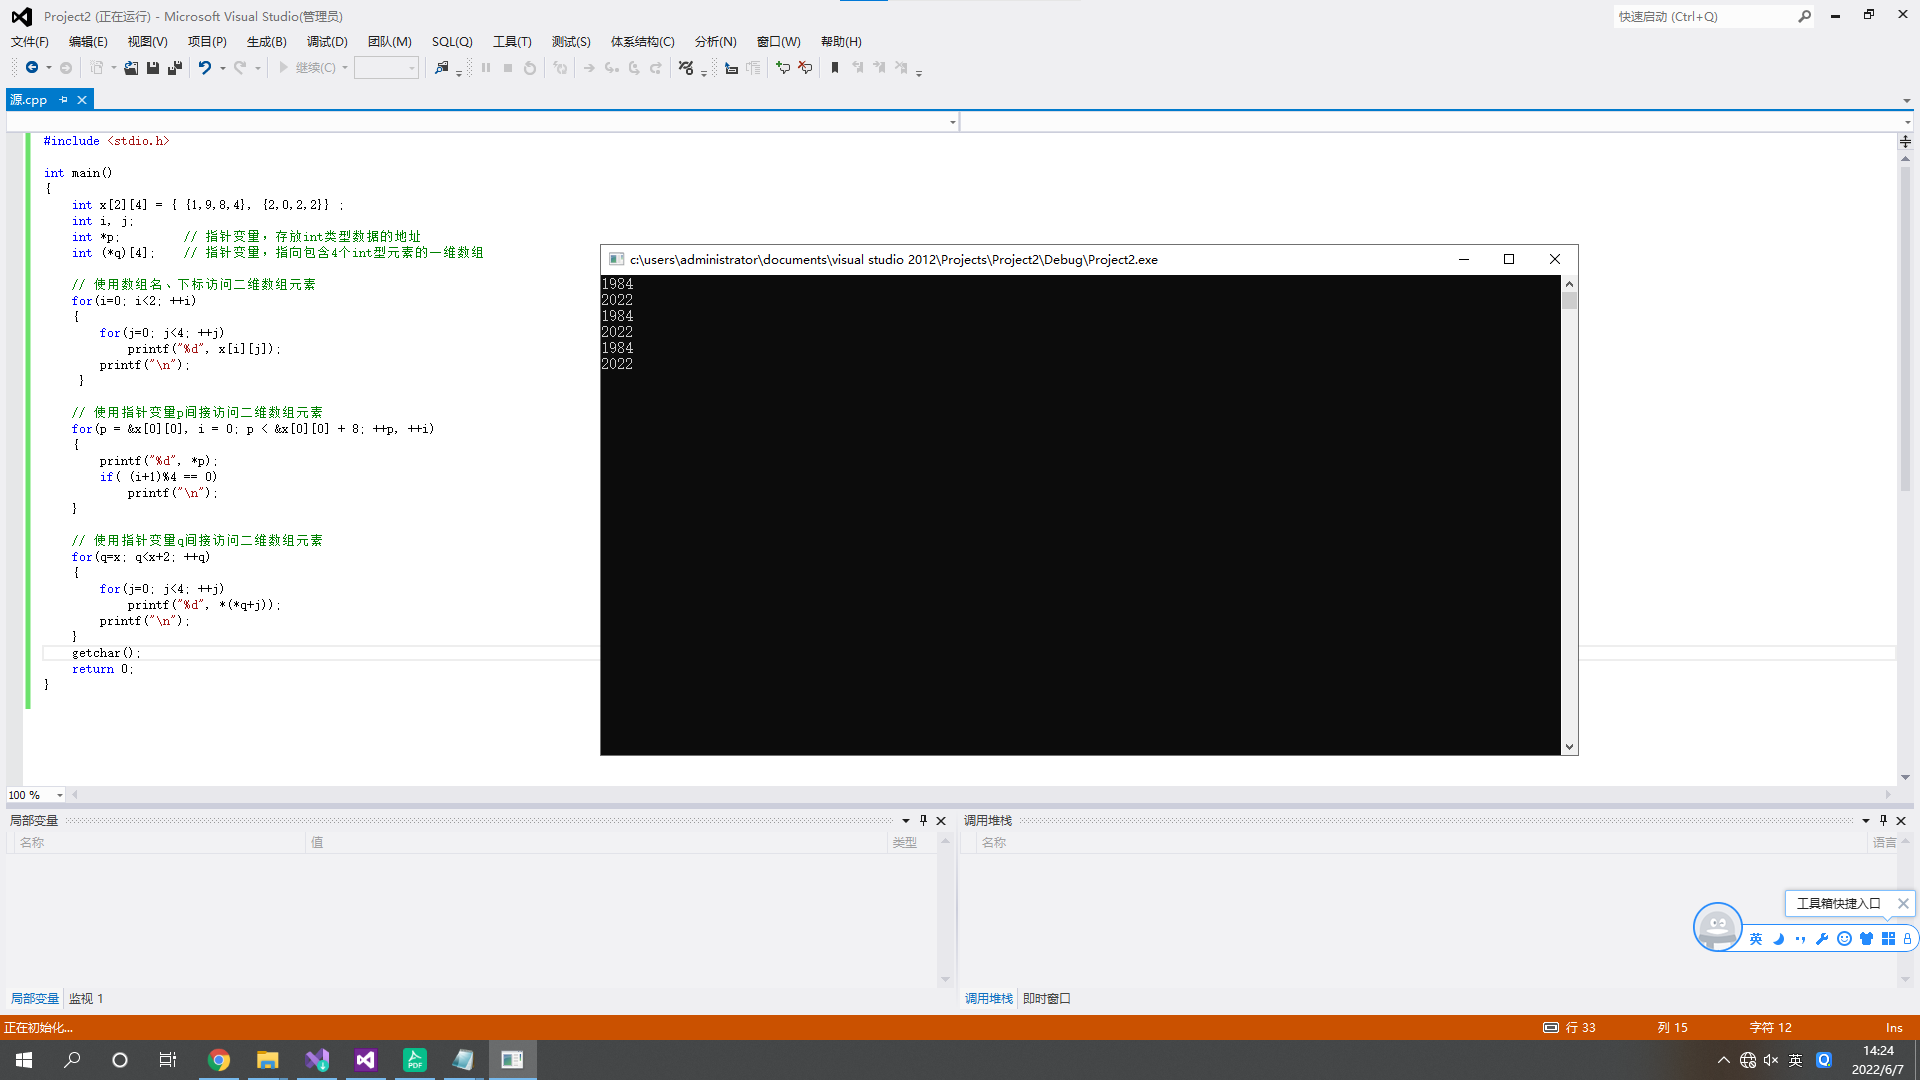Image resolution: width=1920 pixels, height=1080 pixels.
Task: Click the Undo icon
Action: point(204,68)
